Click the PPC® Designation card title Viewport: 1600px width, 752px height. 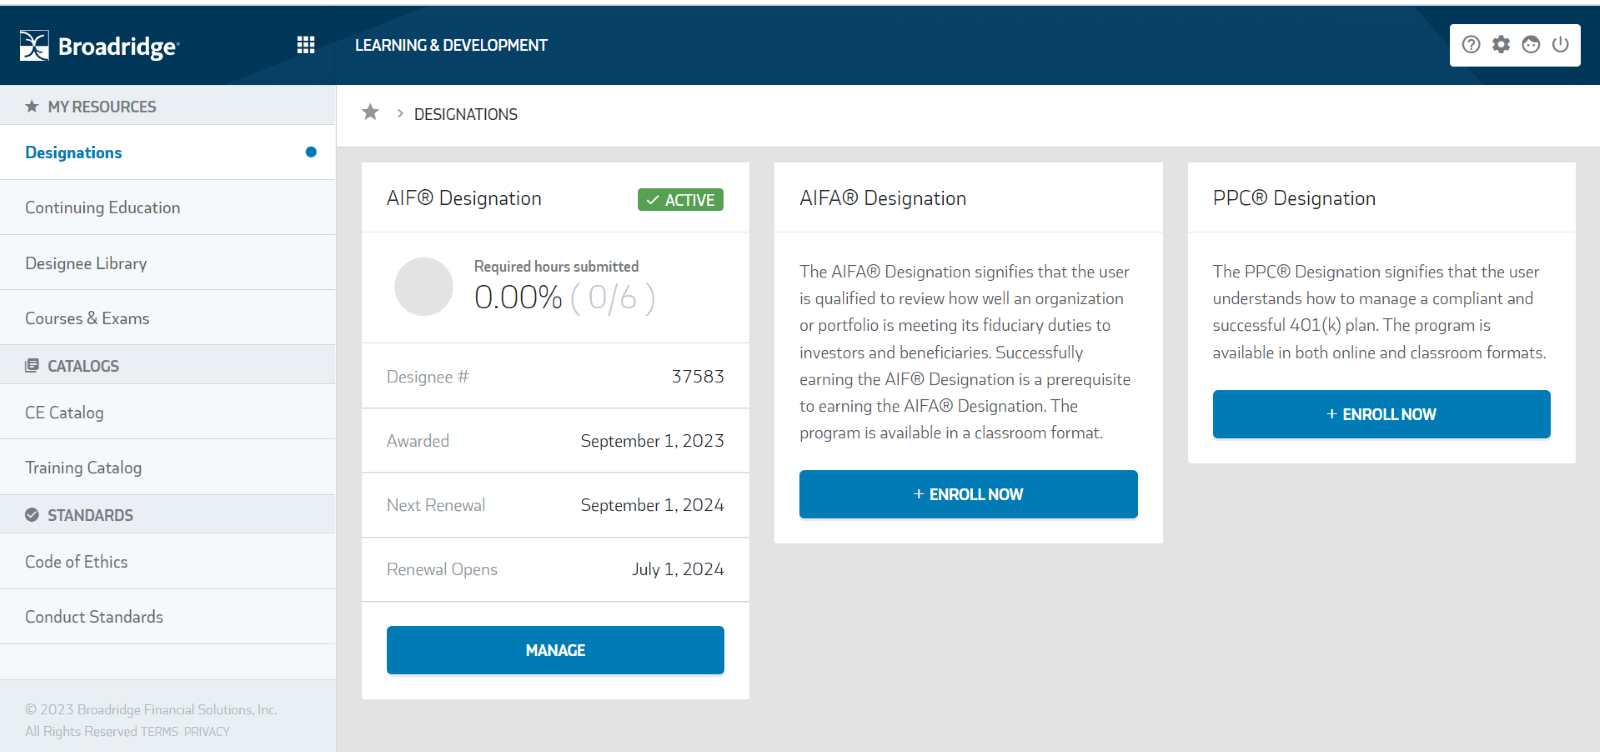(1294, 198)
